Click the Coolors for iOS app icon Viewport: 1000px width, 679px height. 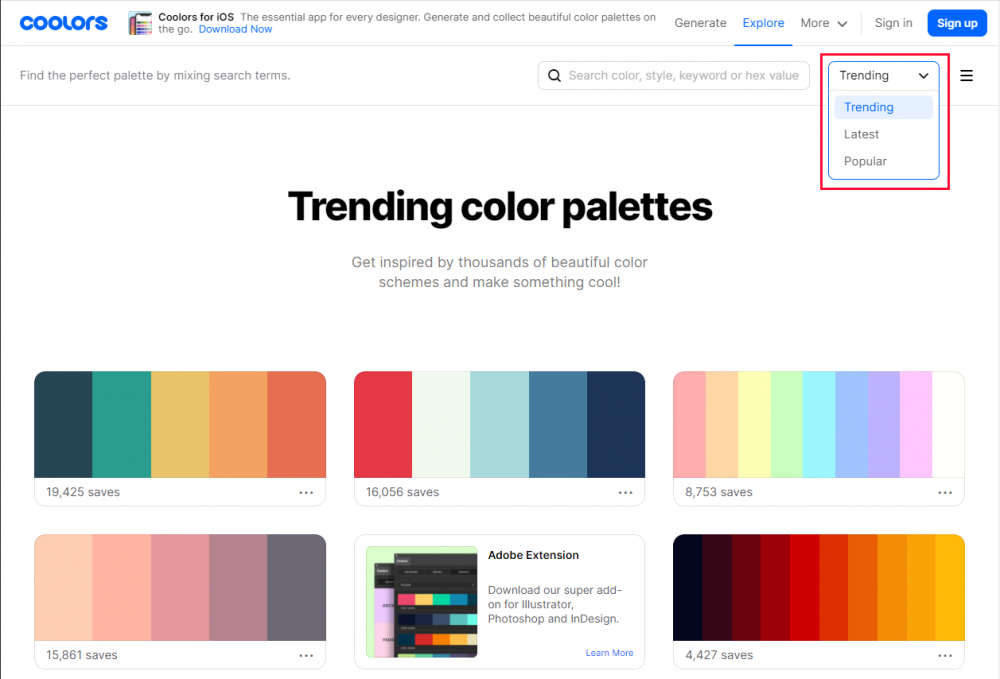(x=139, y=22)
